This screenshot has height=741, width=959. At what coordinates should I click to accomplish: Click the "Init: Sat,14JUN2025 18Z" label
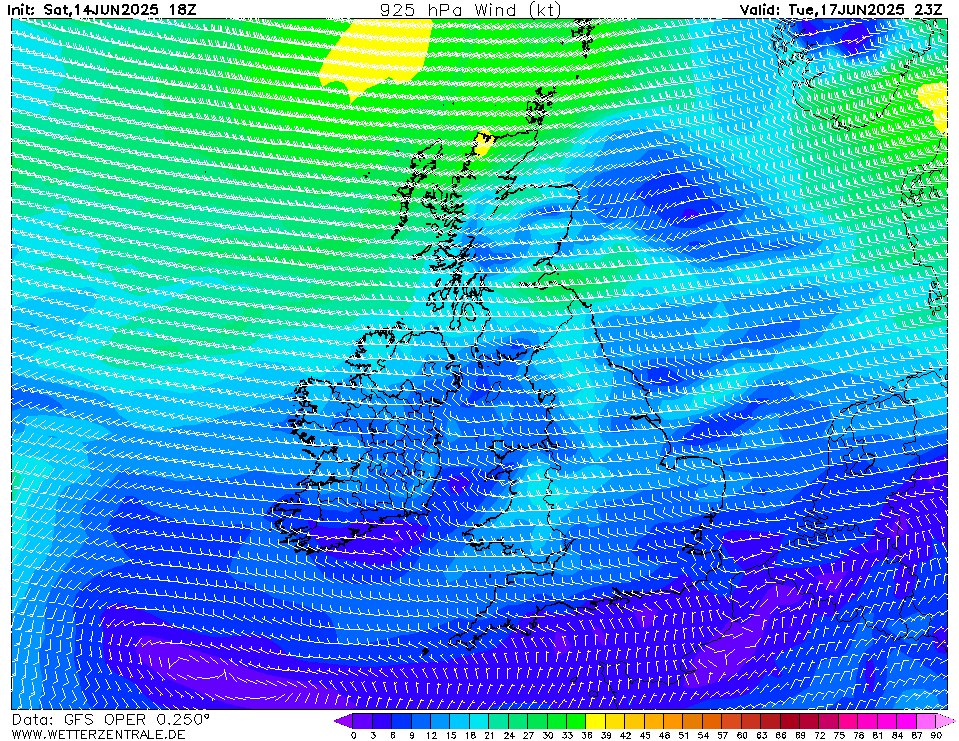(x=102, y=9)
